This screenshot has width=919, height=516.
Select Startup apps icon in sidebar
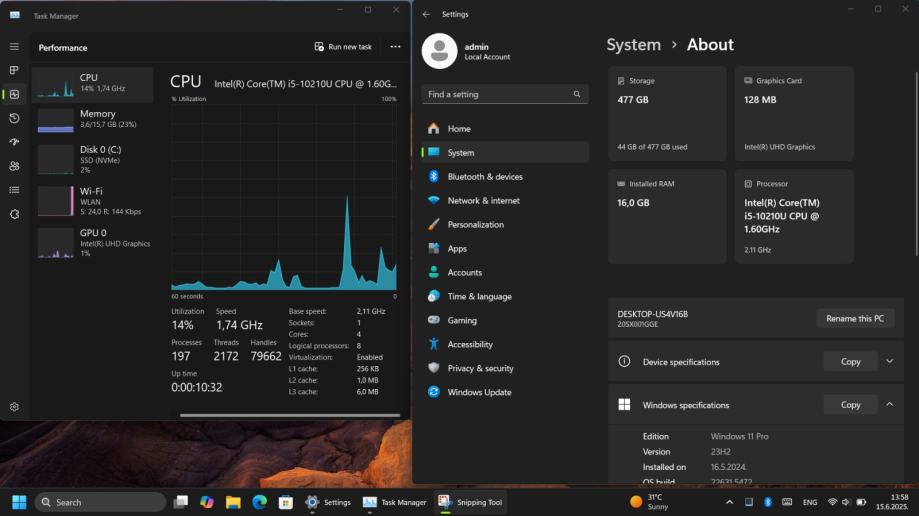tap(14, 142)
